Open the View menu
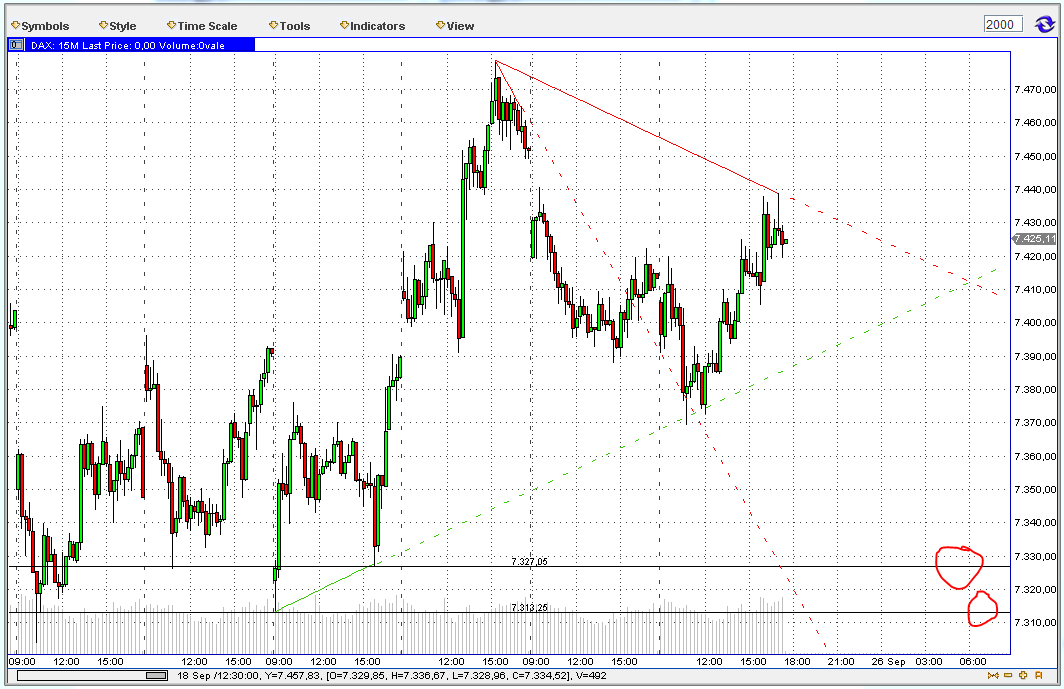 455,26
